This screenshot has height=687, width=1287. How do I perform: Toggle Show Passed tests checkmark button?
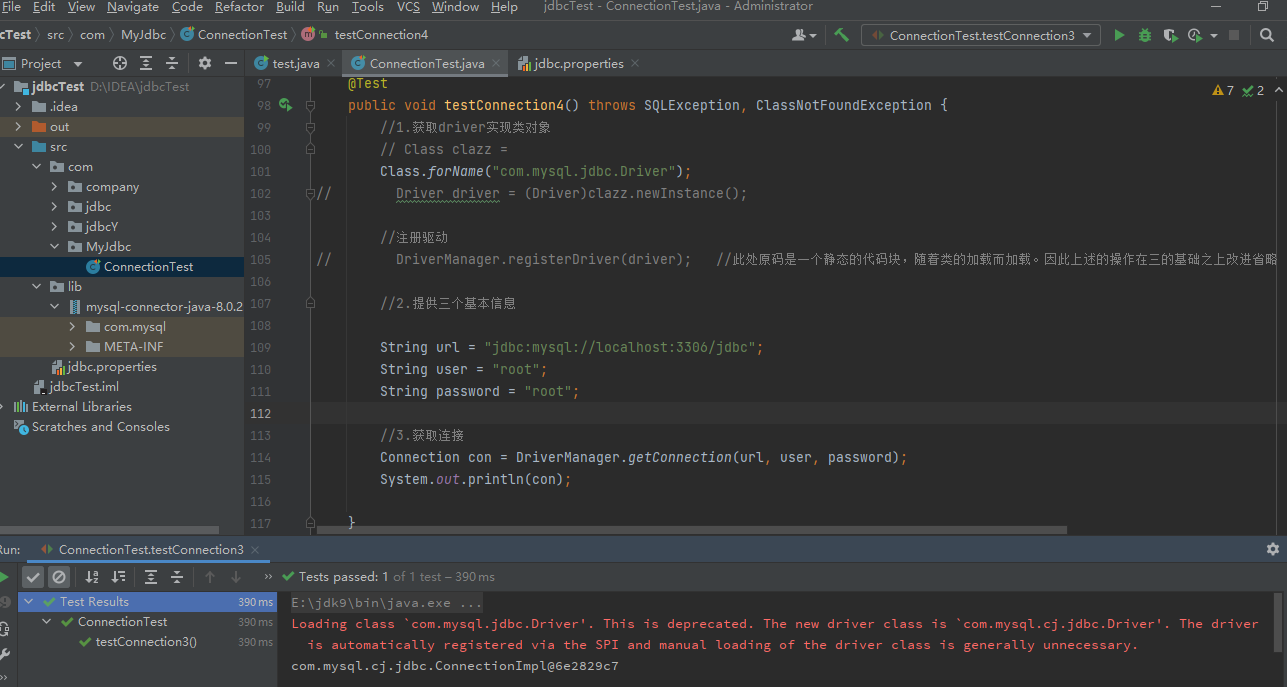click(x=33, y=577)
